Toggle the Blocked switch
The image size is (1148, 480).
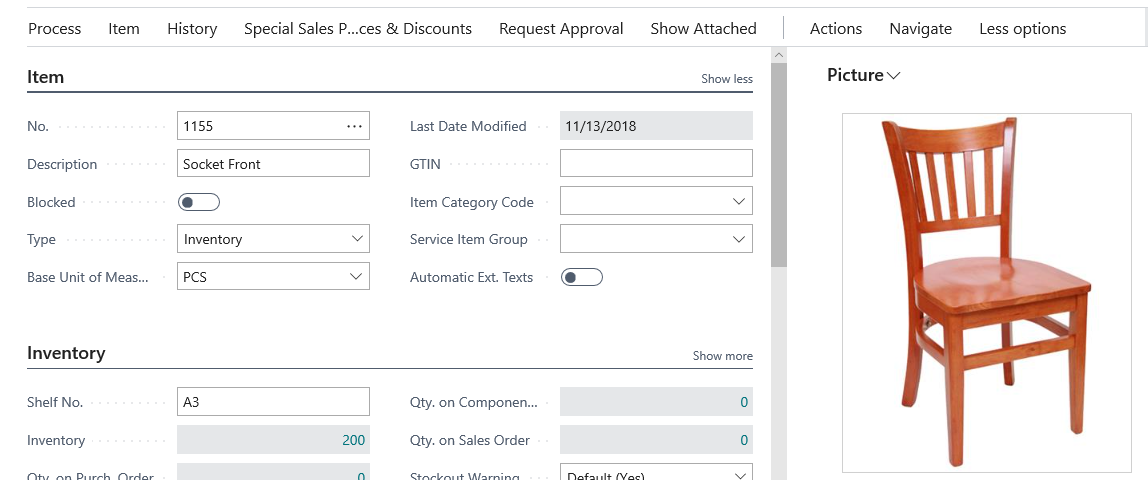tap(198, 202)
